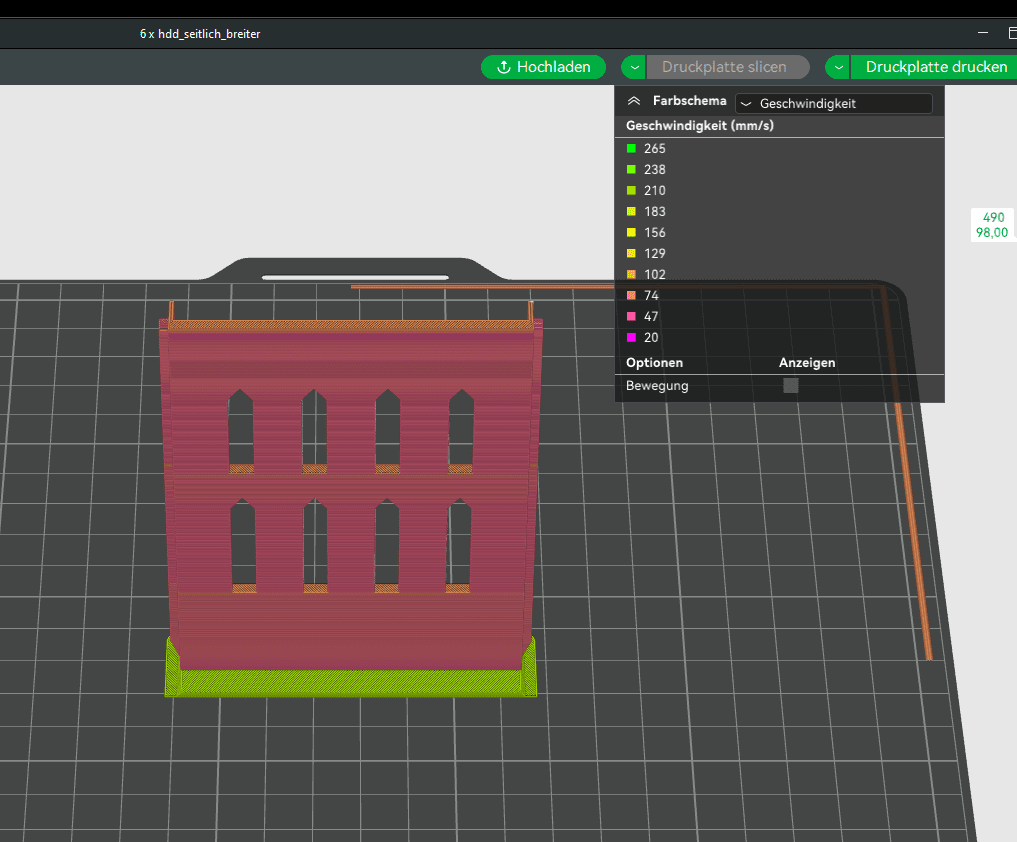The width and height of the screenshot is (1017, 842).
Task: Open the Farbschema Geschwindigkeit combo box
Action: [x=833, y=103]
